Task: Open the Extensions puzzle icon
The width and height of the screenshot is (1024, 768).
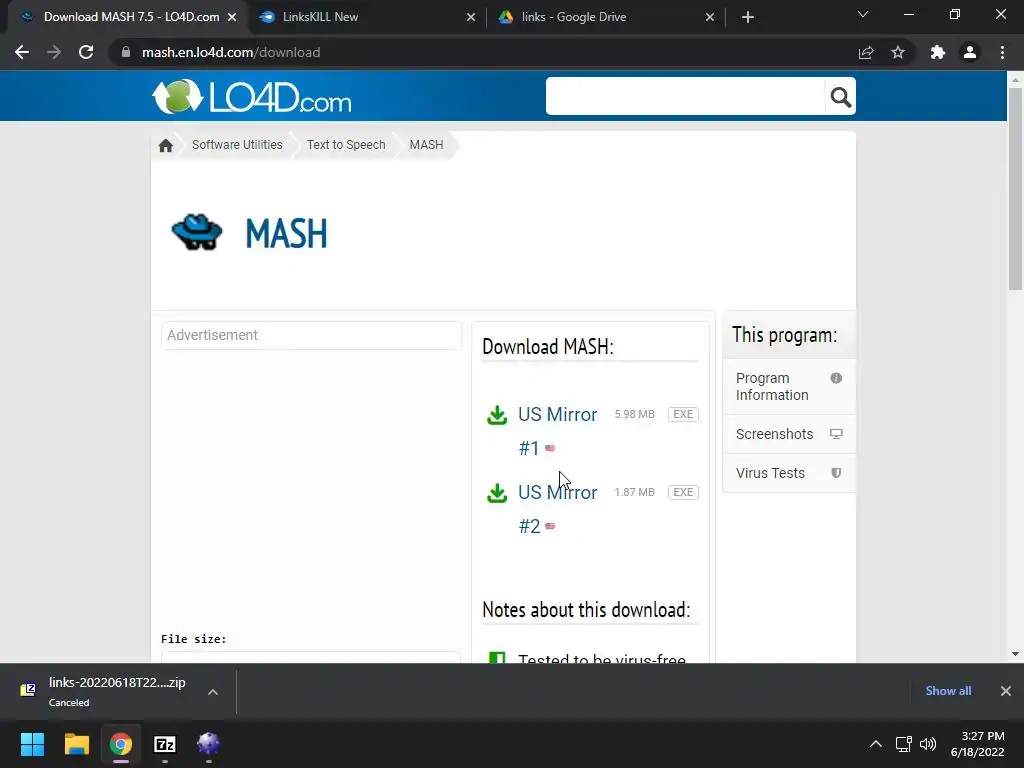Action: coord(938,52)
